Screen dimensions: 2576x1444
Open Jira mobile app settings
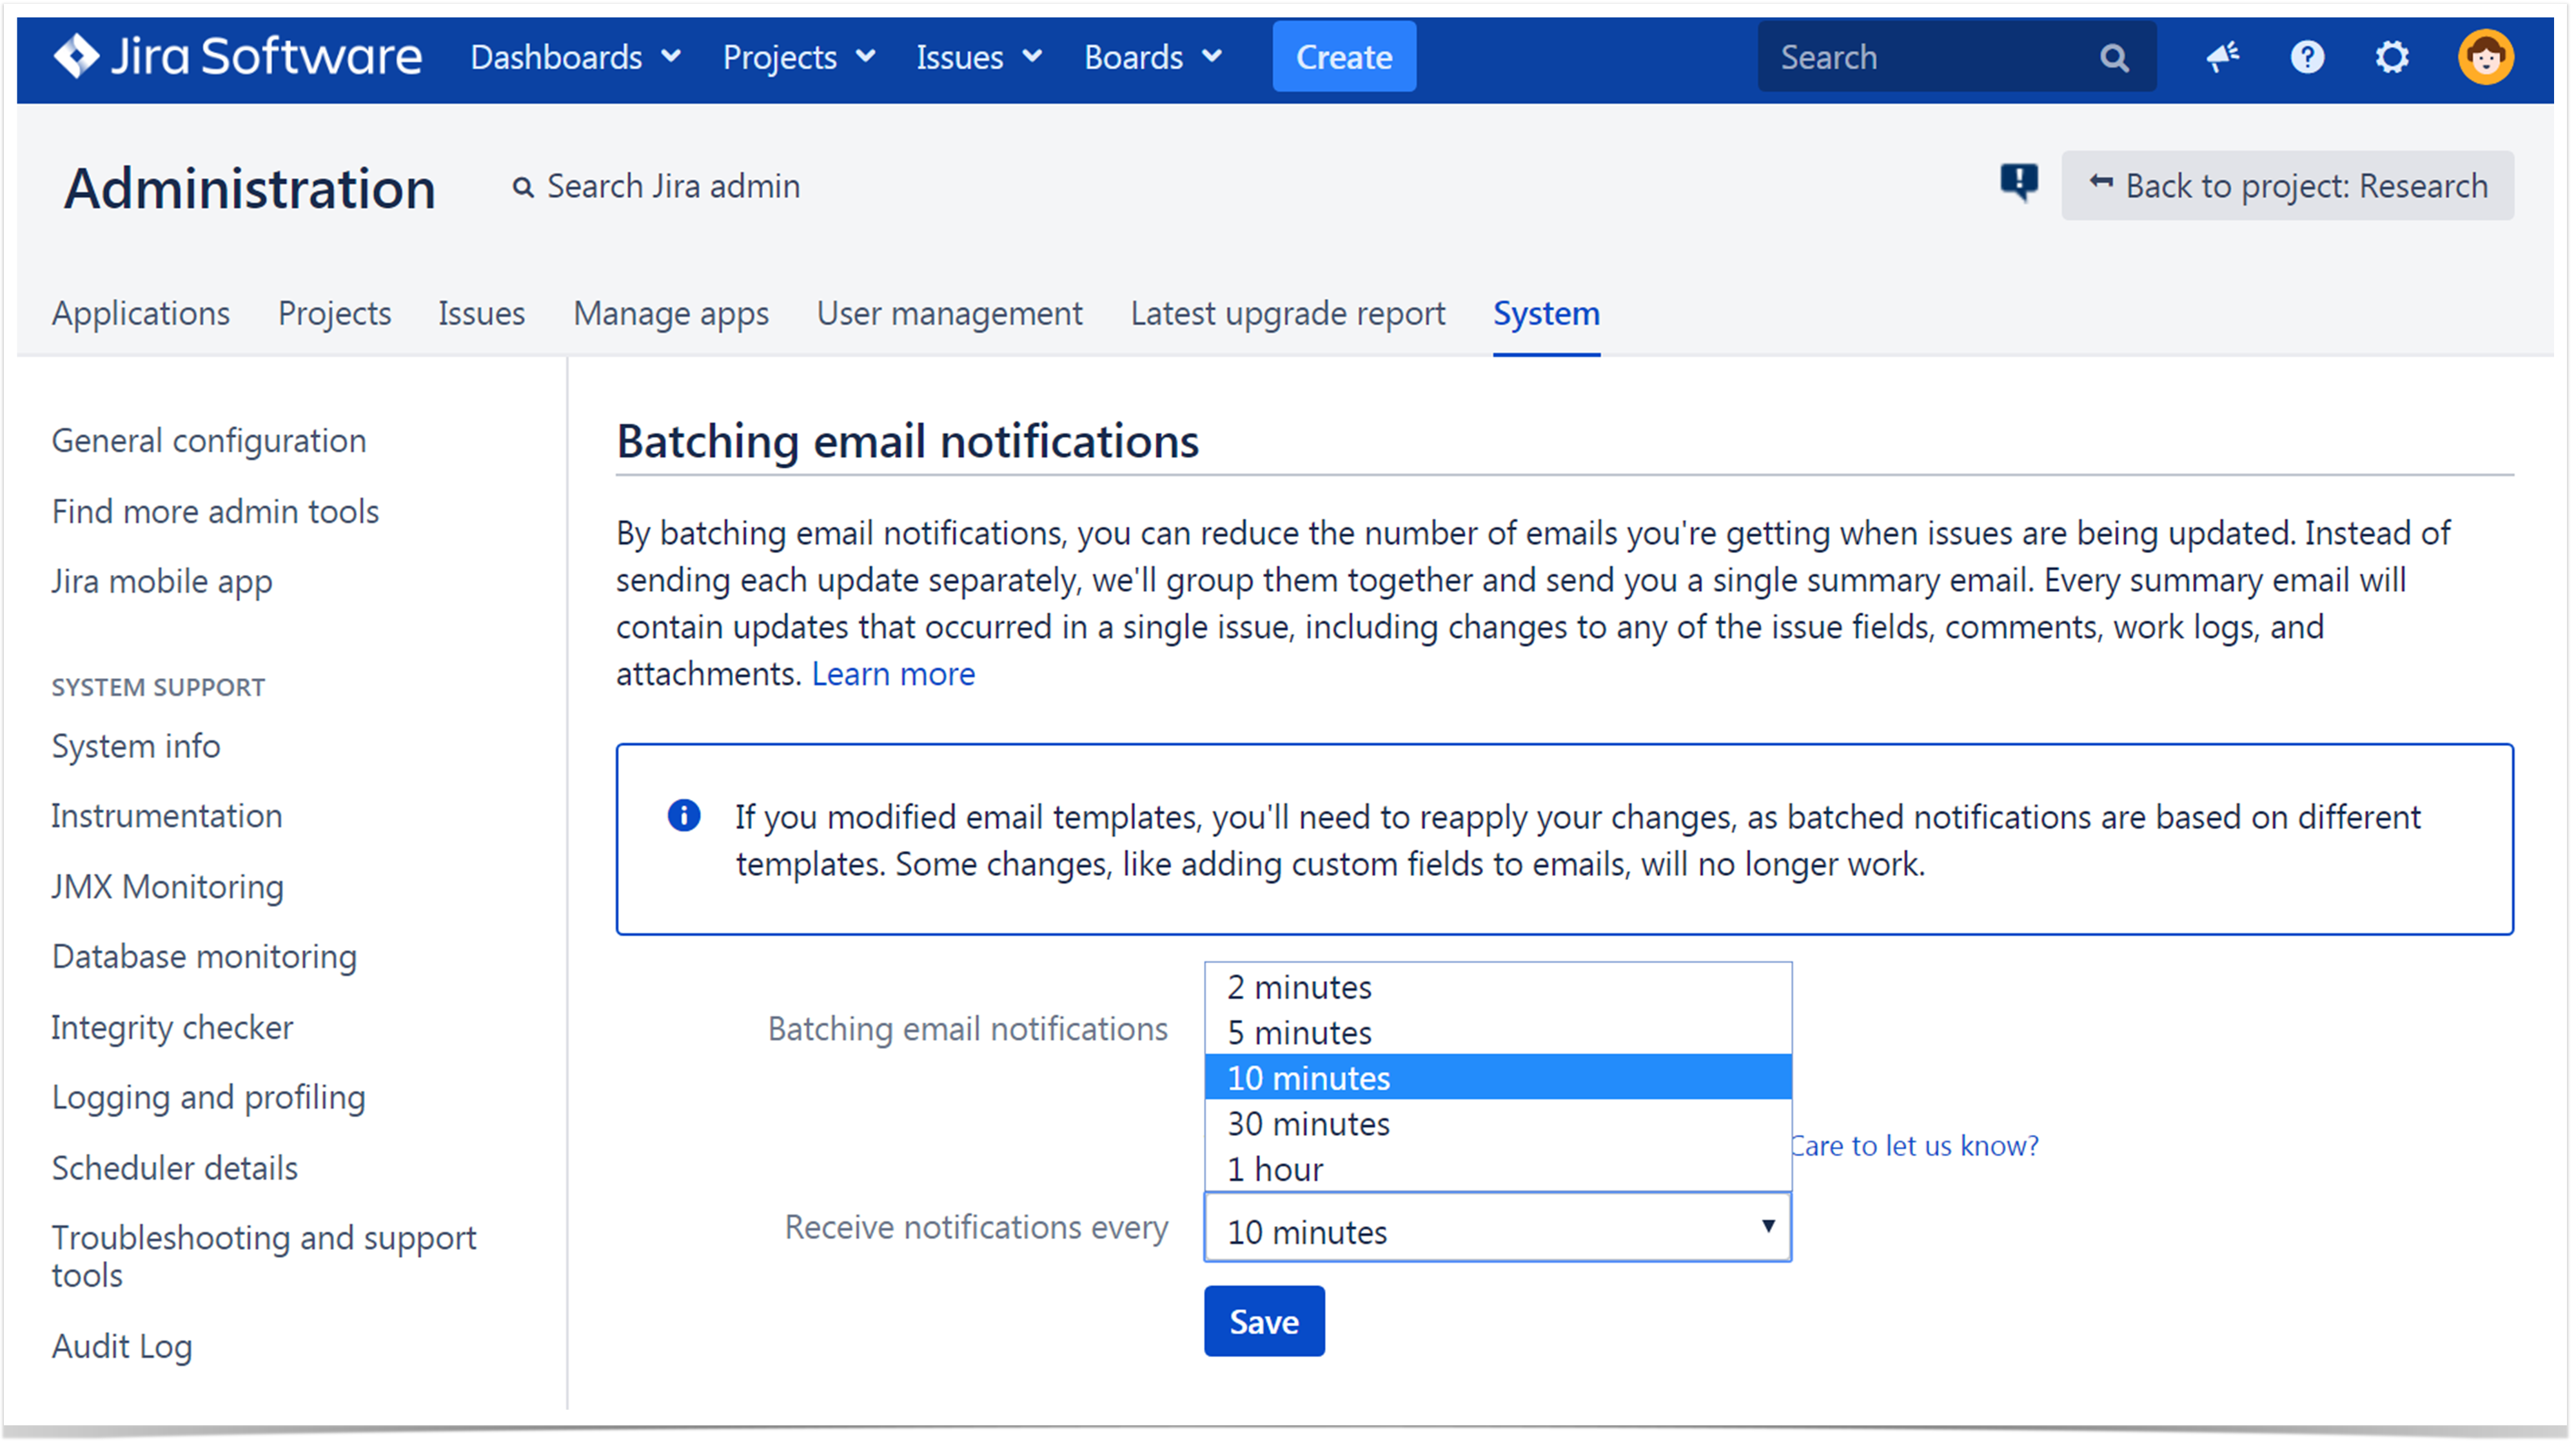click(162, 581)
